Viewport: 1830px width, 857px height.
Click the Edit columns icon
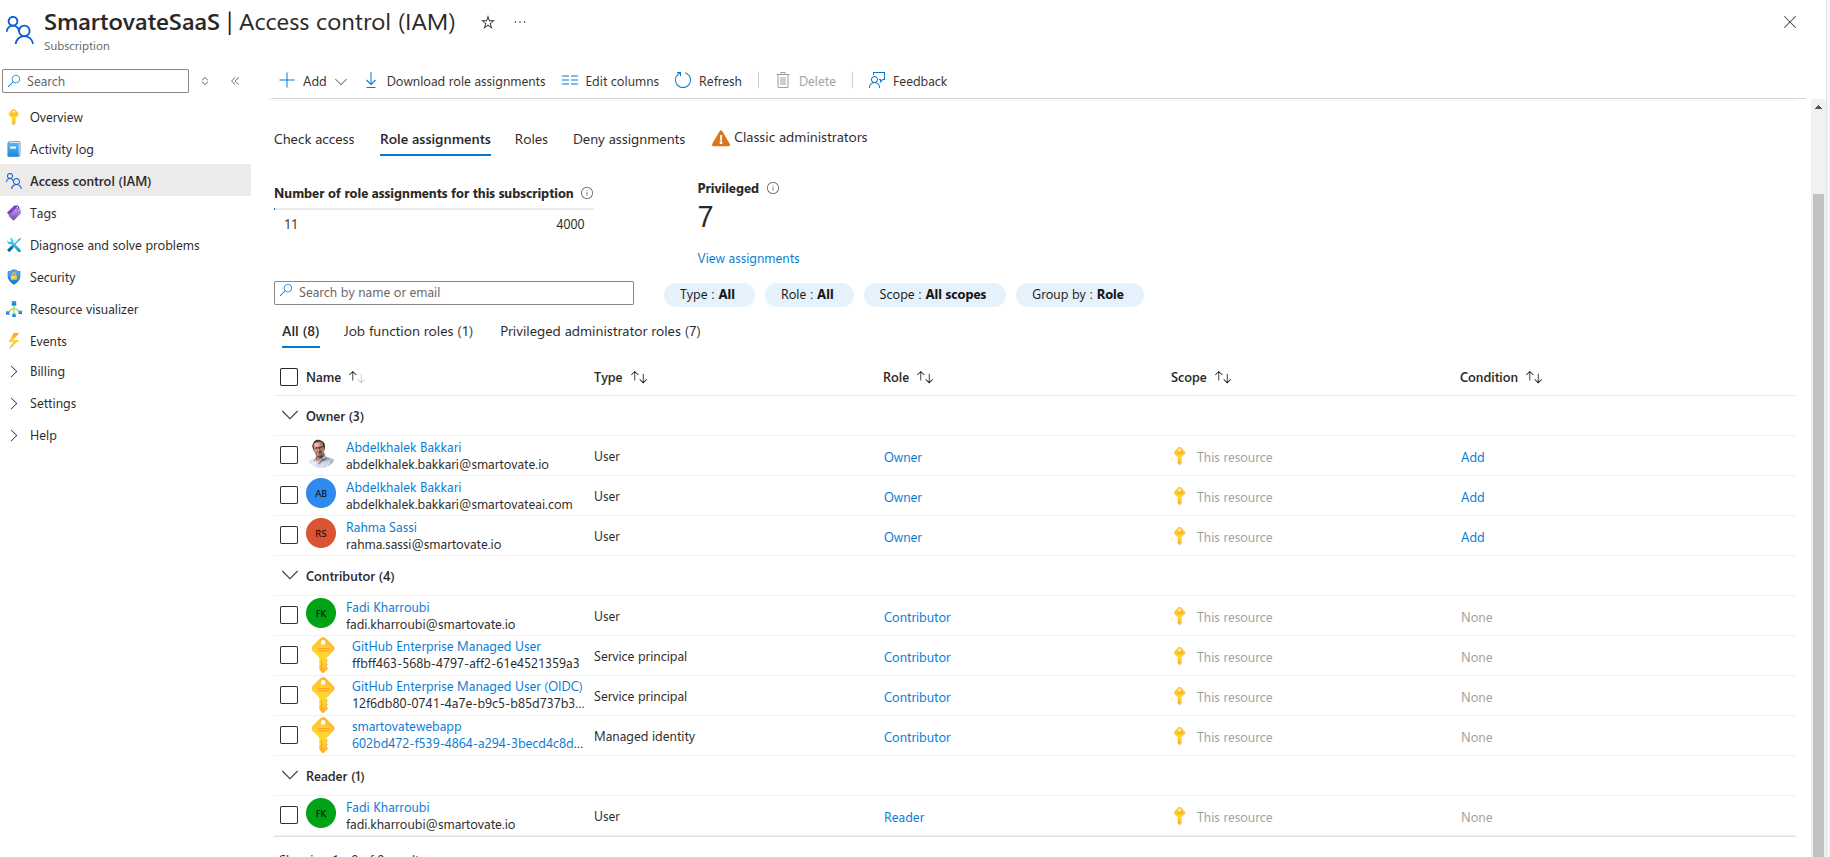pos(570,80)
